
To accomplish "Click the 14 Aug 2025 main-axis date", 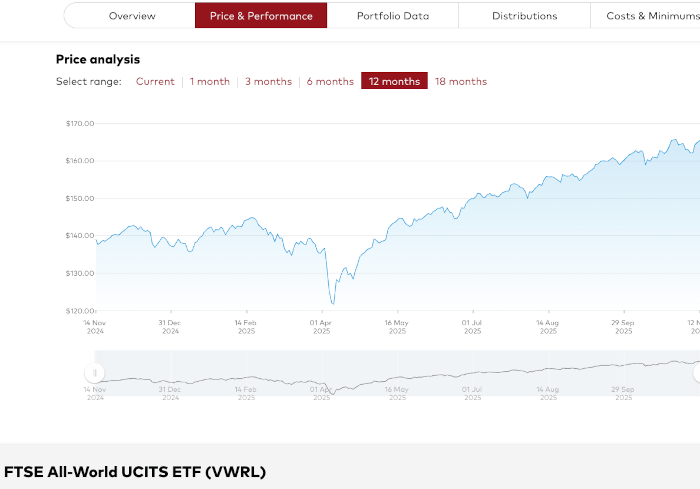I will [548, 327].
